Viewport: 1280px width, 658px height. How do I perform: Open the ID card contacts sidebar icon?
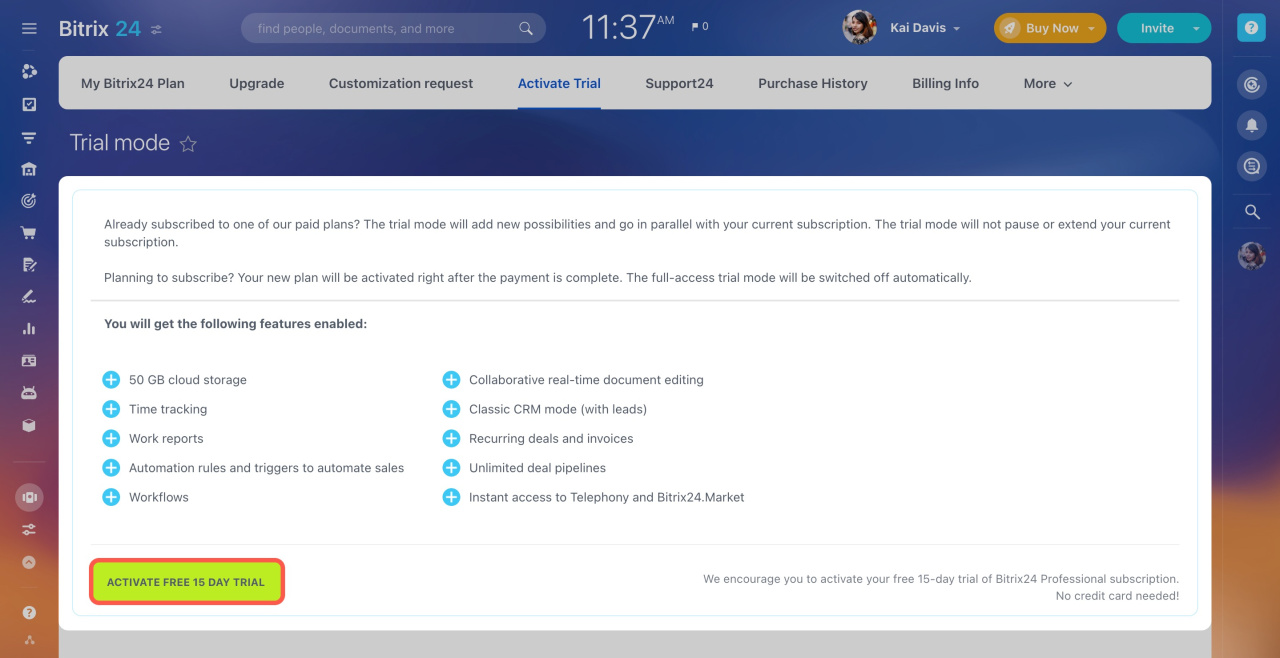(29, 361)
